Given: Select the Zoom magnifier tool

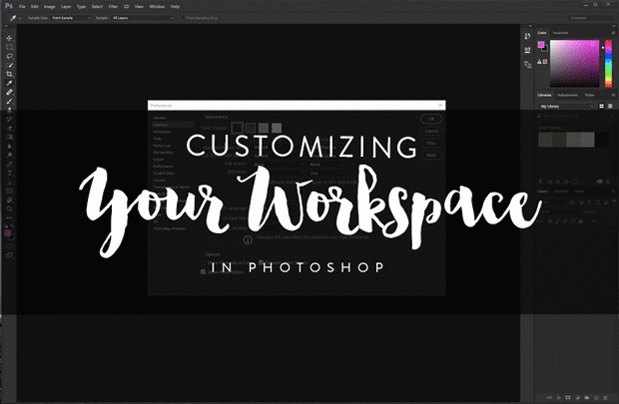Looking at the screenshot, I should 9,209.
